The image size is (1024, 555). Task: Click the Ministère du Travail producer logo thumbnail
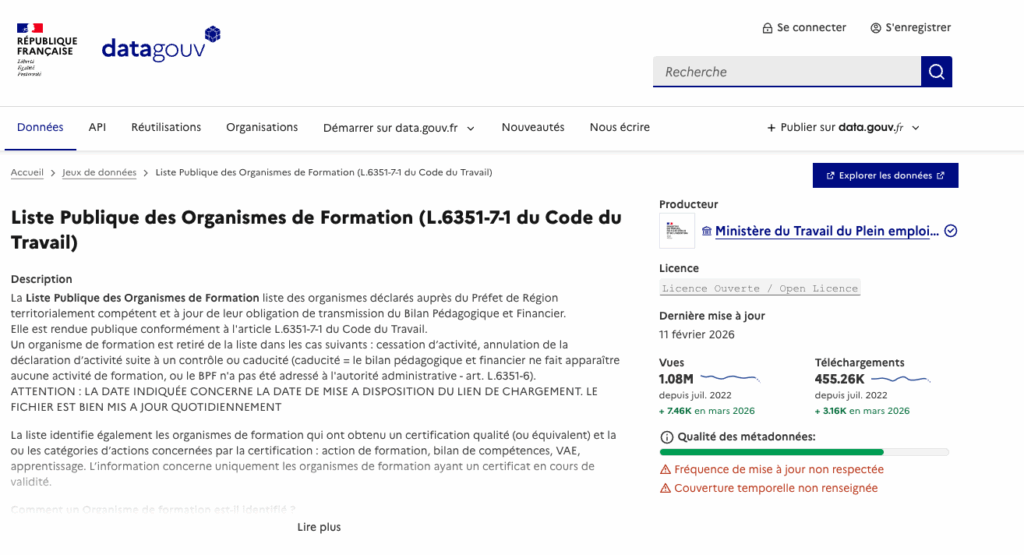(x=677, y=231)
